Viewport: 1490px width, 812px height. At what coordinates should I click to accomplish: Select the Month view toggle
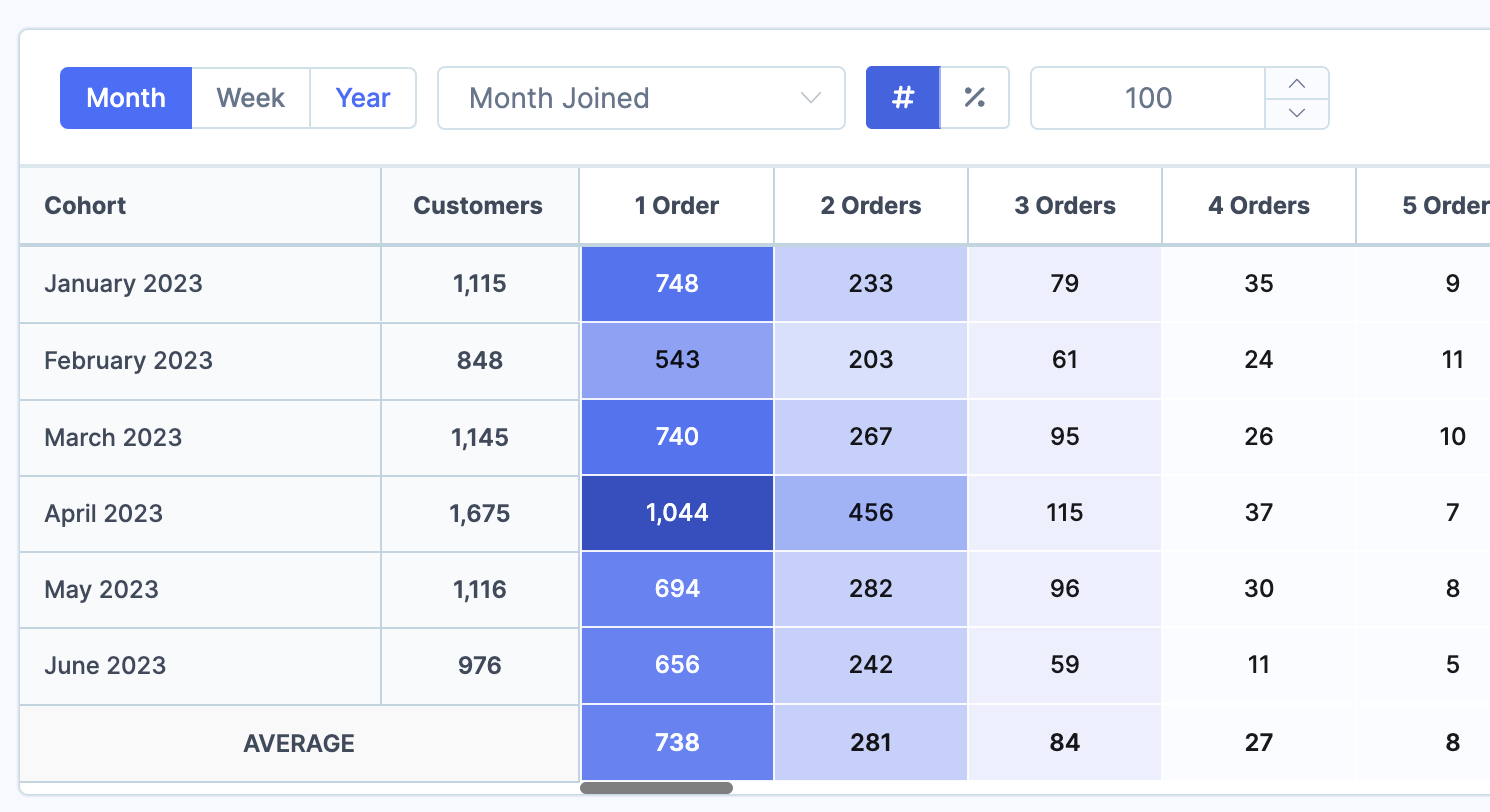coord(125,97)
